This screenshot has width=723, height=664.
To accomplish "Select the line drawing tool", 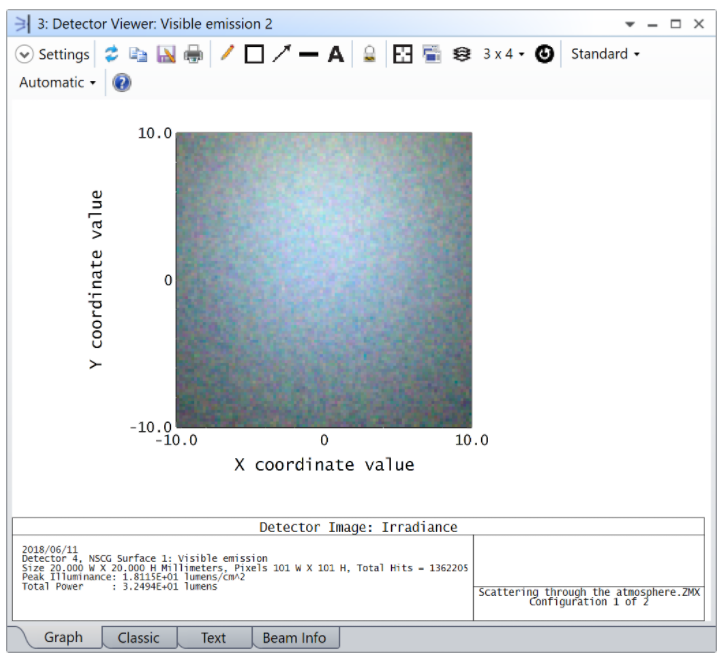I will (x=308, y=54).
